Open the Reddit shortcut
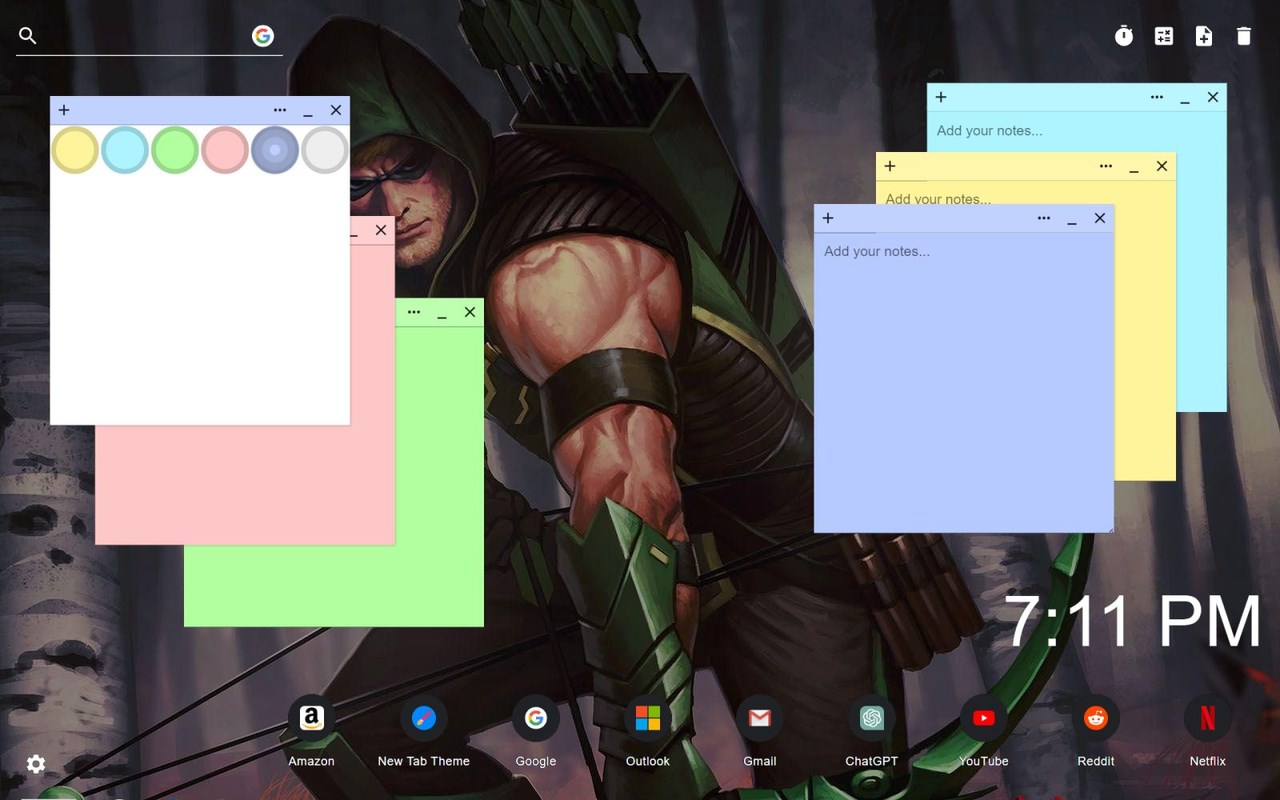This screenshot has height=800, width=1280. click(1096, 718)
